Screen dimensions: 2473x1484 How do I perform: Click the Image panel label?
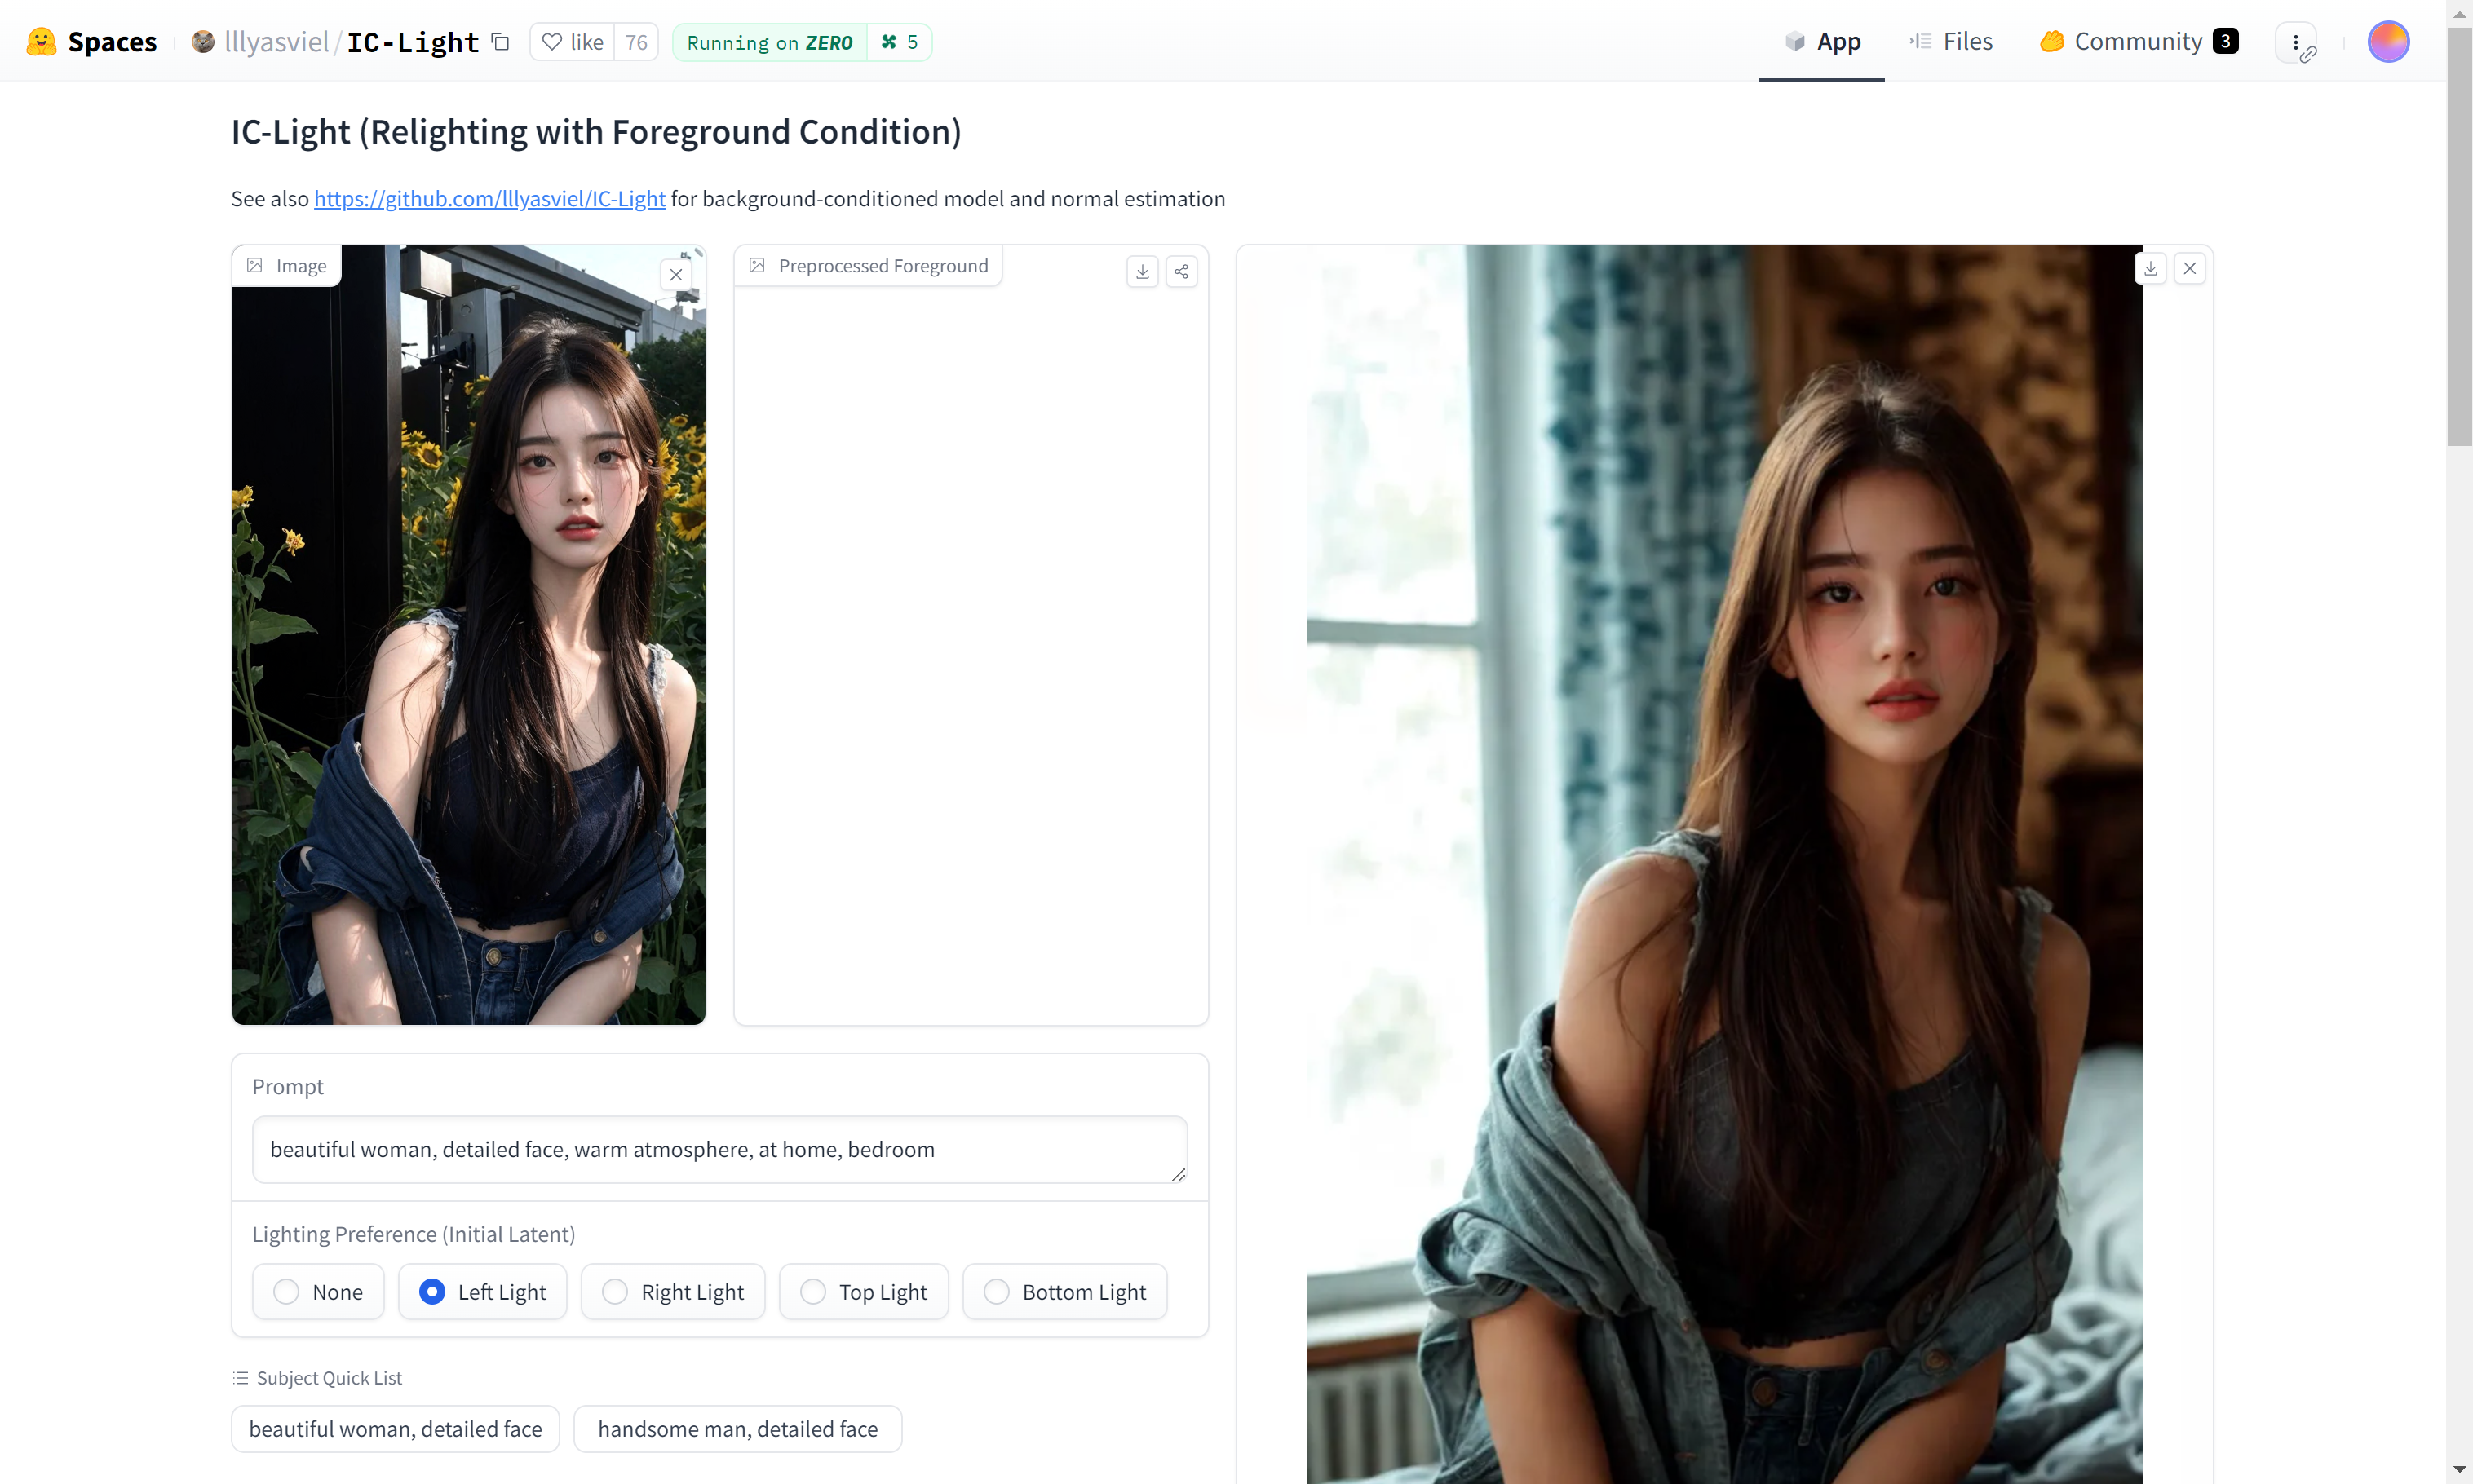click(x=287, y=266)
